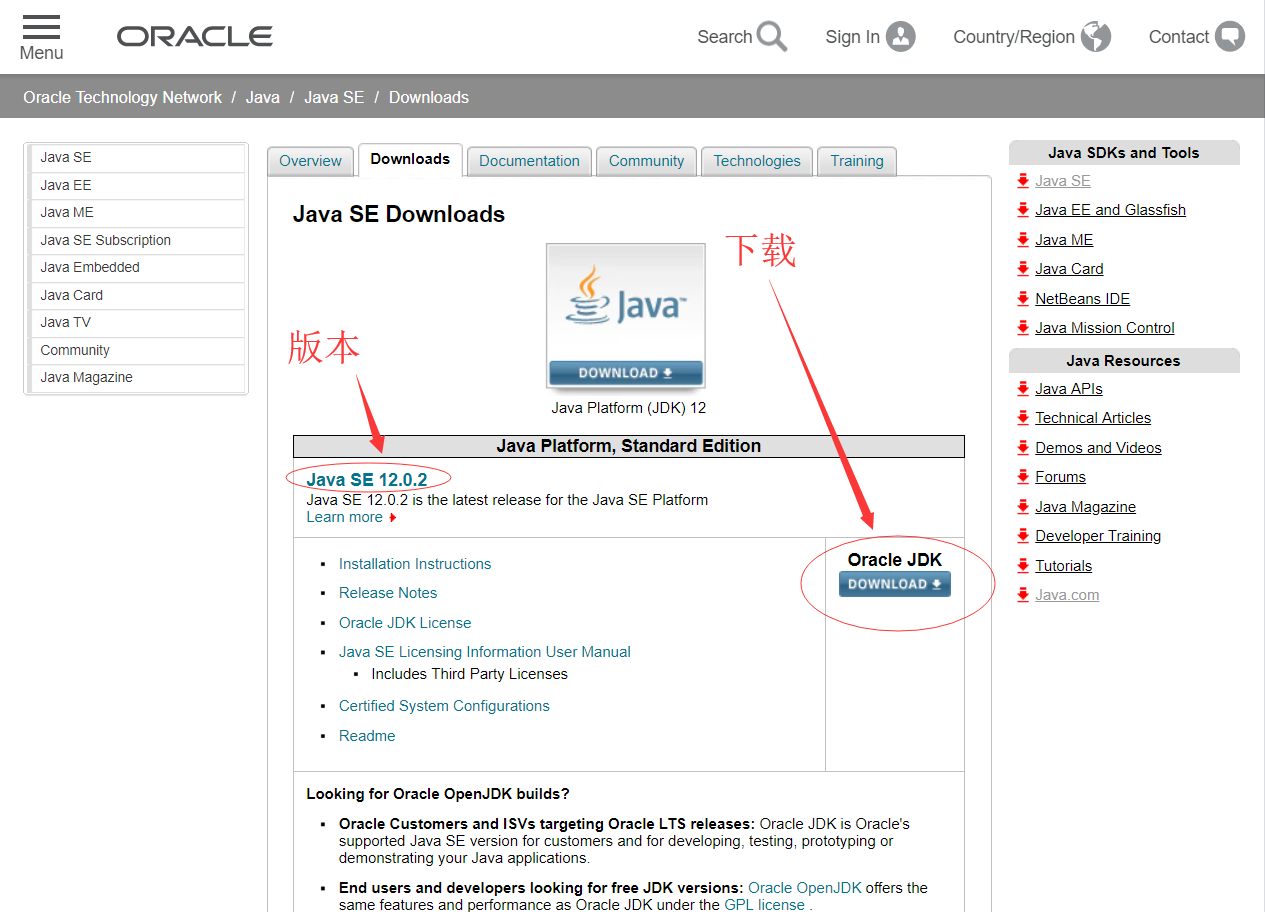Click download icon beside Java APIs
This screenshot has width=1265, height=912.
click(1023, 389)
